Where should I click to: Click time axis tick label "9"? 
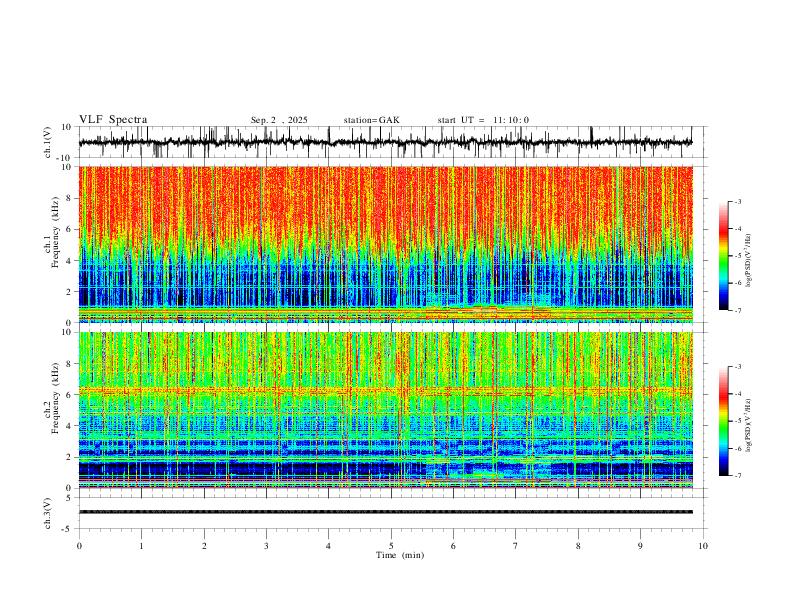coord(640,546)
